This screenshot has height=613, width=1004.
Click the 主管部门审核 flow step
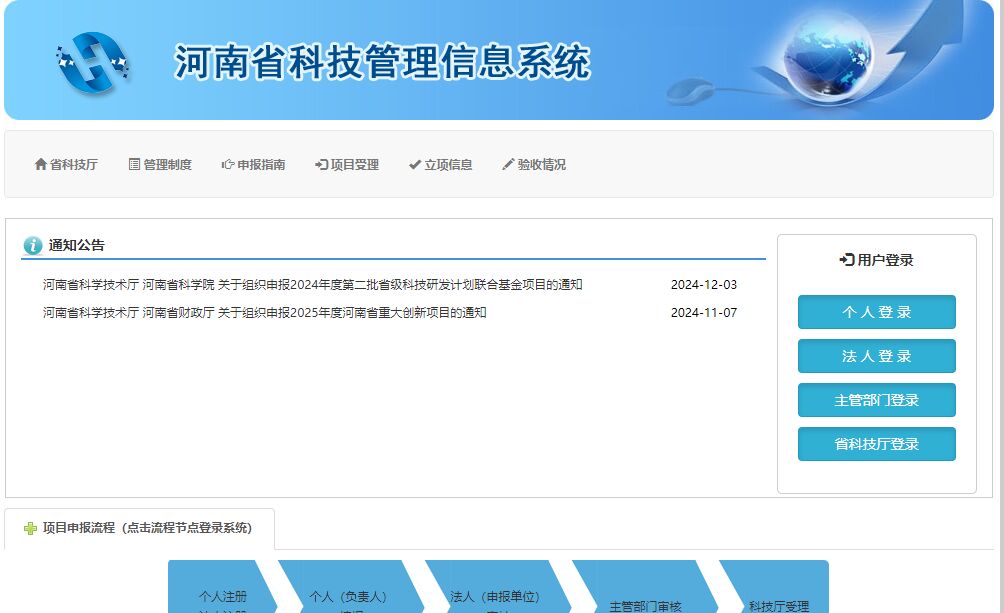point(645,587)
